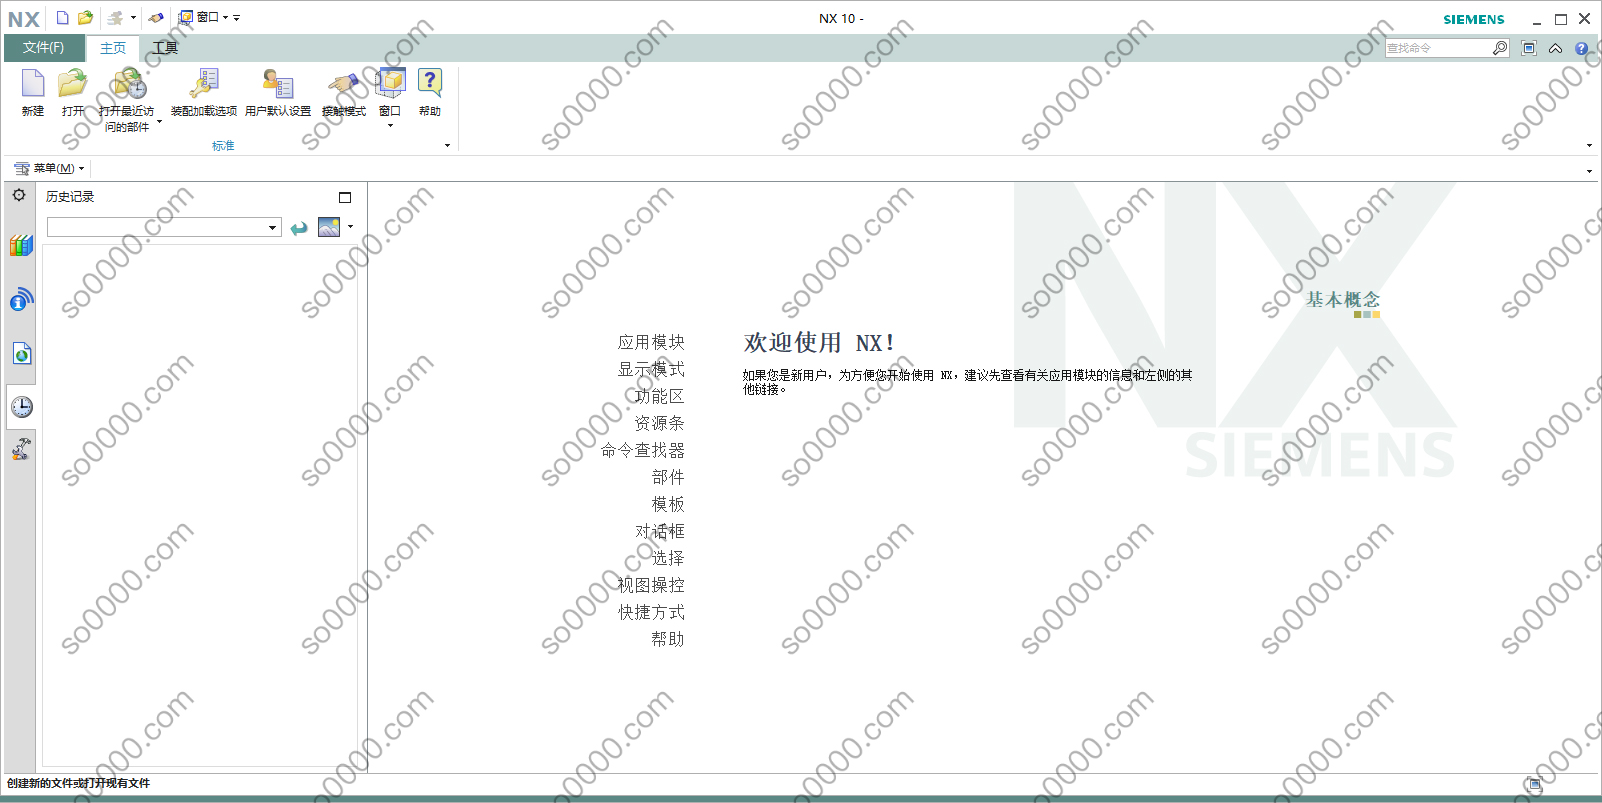Screen dimensions: 1602x803
Task: Click the 基本概念 heading
Action: tap(1342, 299)
